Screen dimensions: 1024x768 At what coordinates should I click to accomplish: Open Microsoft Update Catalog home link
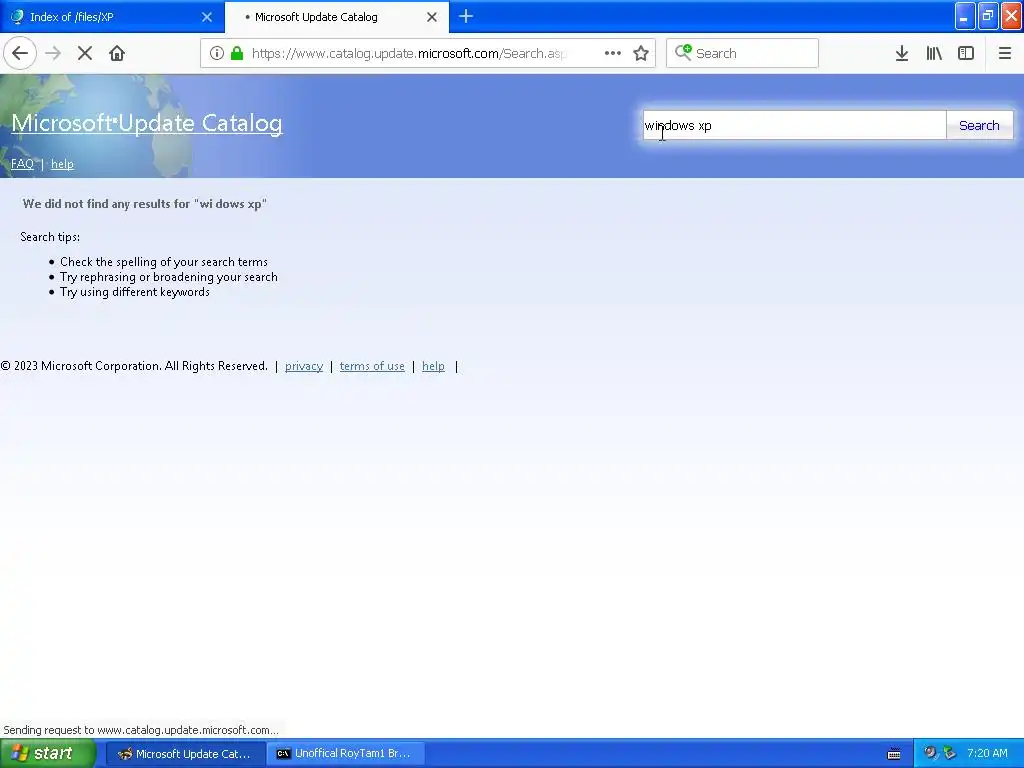(147, 123)
